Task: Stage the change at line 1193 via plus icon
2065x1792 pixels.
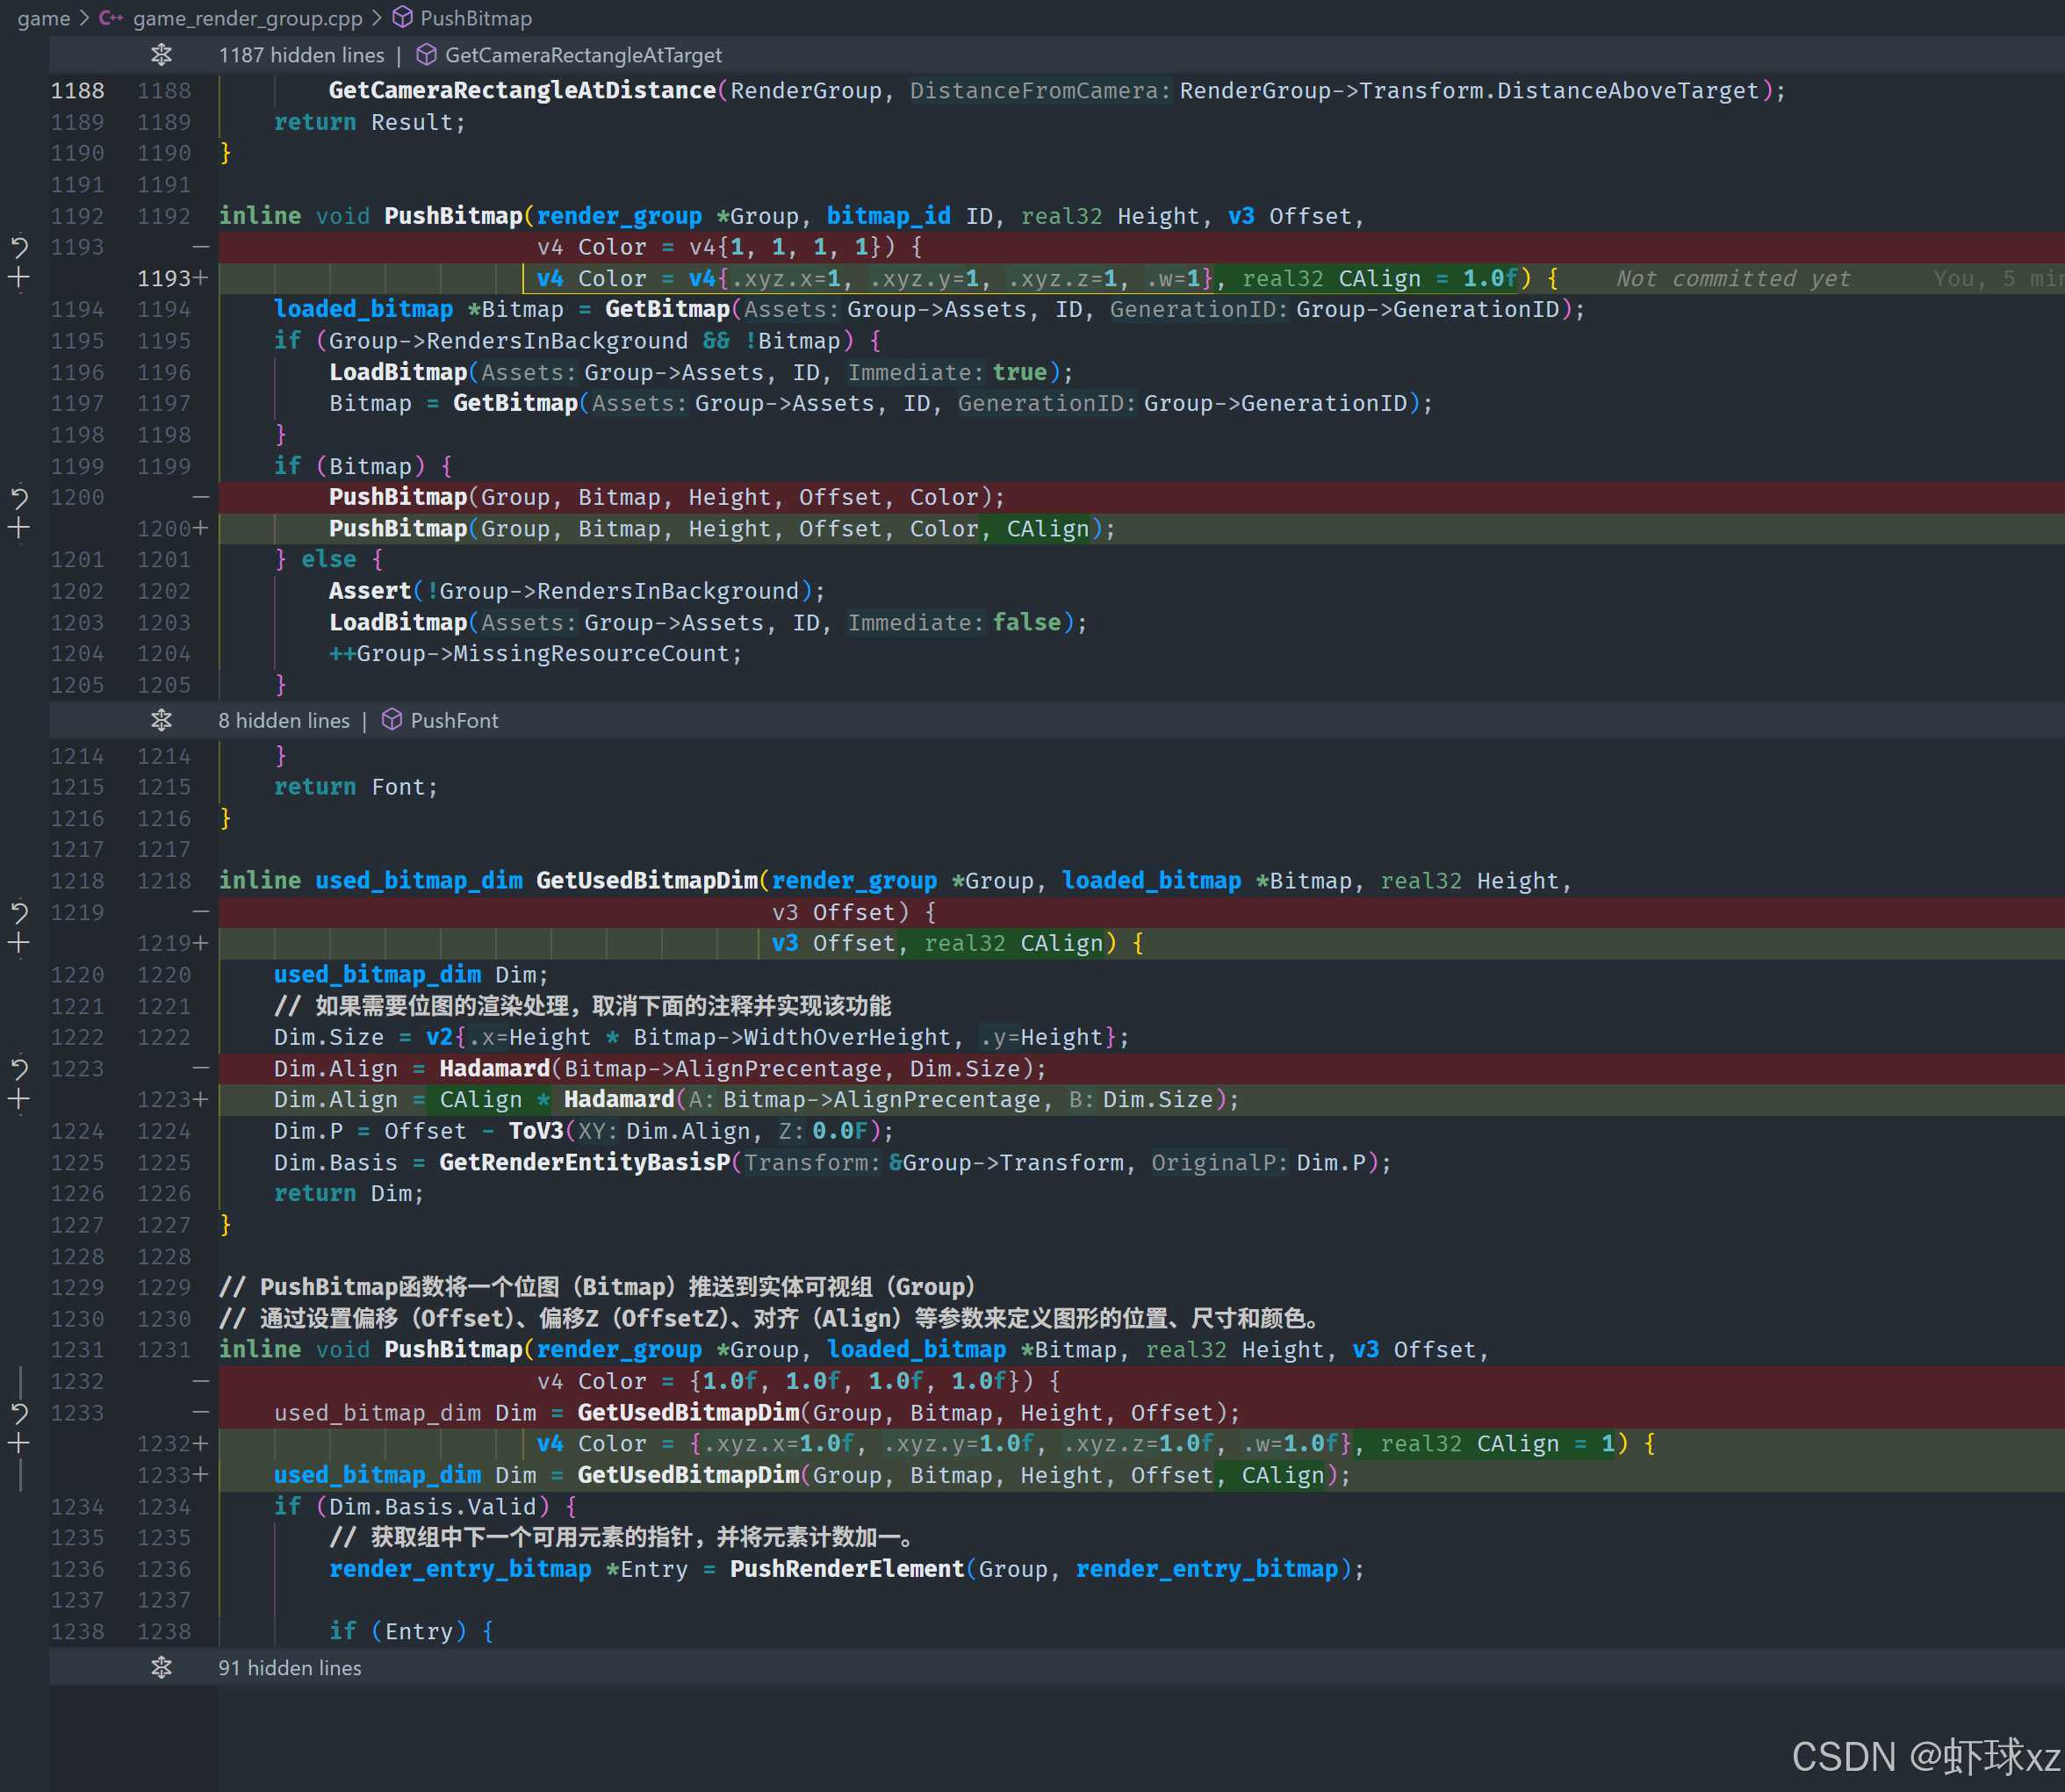Action: (x=19, y=278)
